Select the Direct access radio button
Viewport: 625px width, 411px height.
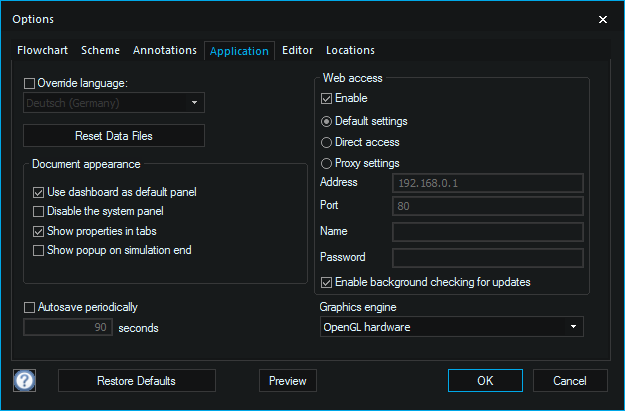coord(326,142)
